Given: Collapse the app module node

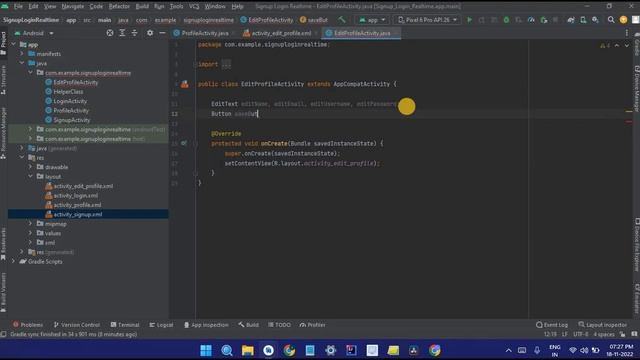Looking at the screenshot, I should pos(13,44).
